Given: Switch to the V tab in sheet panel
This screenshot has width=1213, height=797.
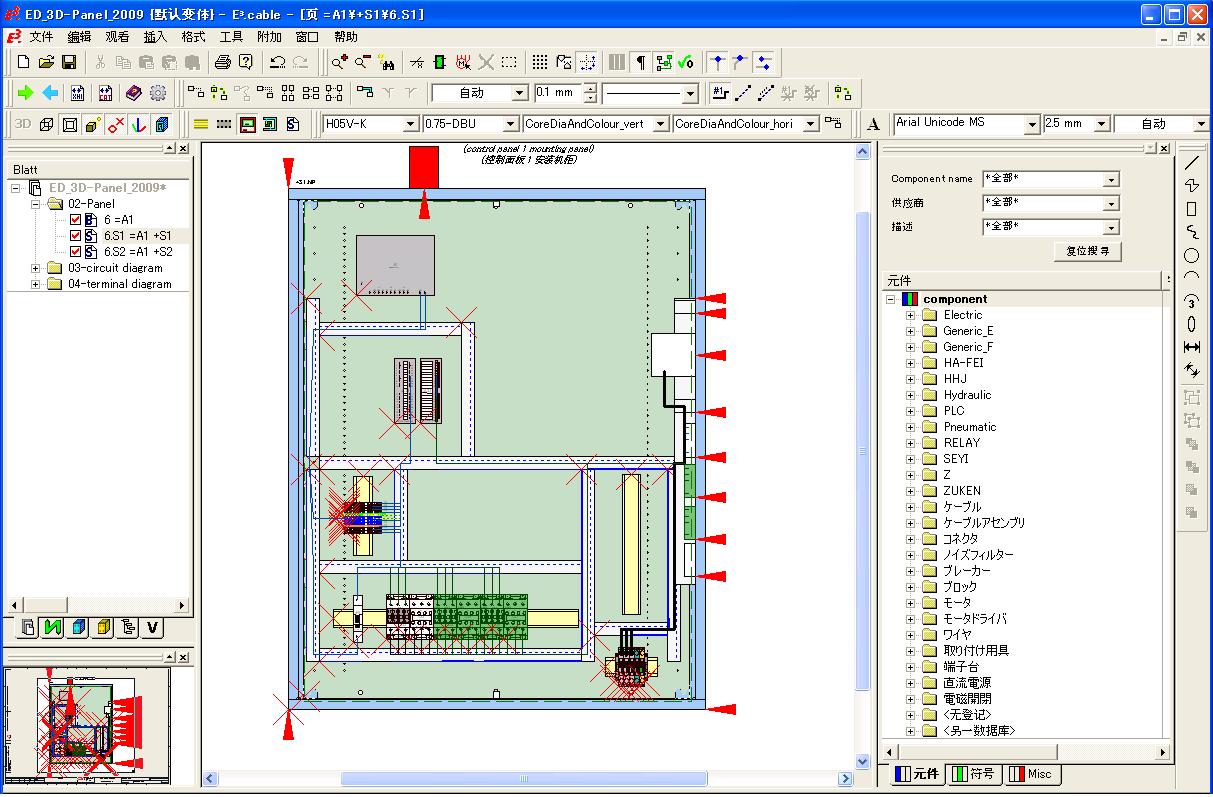Looking at the screenshot, I should click(x=152, y=628).
